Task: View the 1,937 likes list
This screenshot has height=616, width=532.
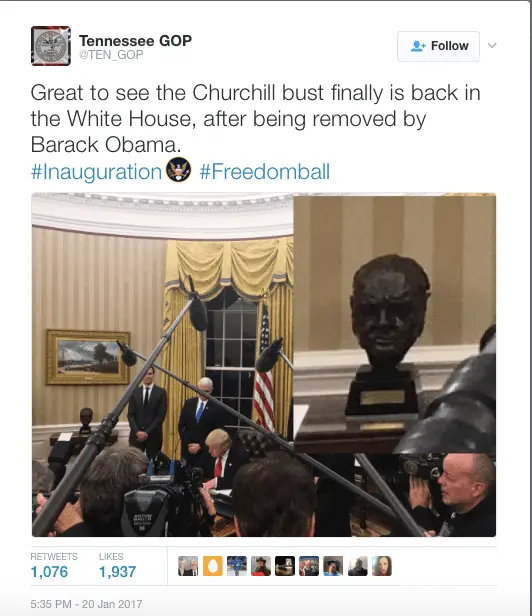Action: (x=117, y=566)
